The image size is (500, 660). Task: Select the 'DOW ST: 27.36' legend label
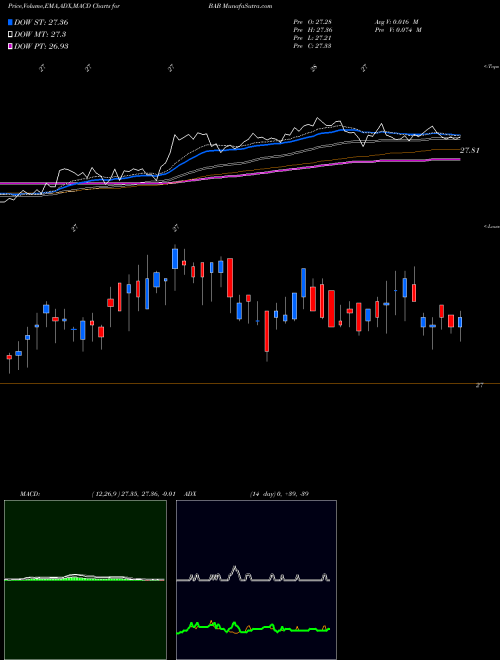pos(41,22)
